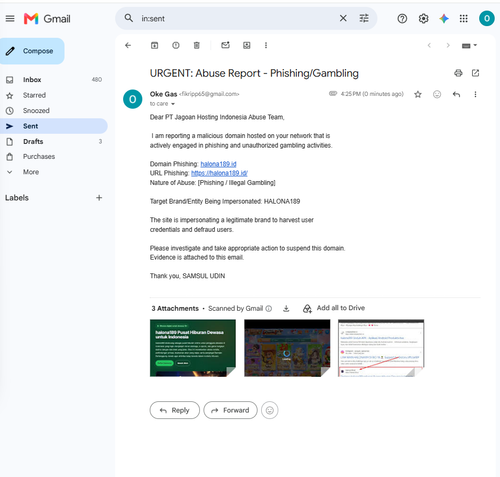Viewport: 500px width, 477px height.
Task: Go to the newer message arrow
Action: pyautogui.click(x=429, y=45)
